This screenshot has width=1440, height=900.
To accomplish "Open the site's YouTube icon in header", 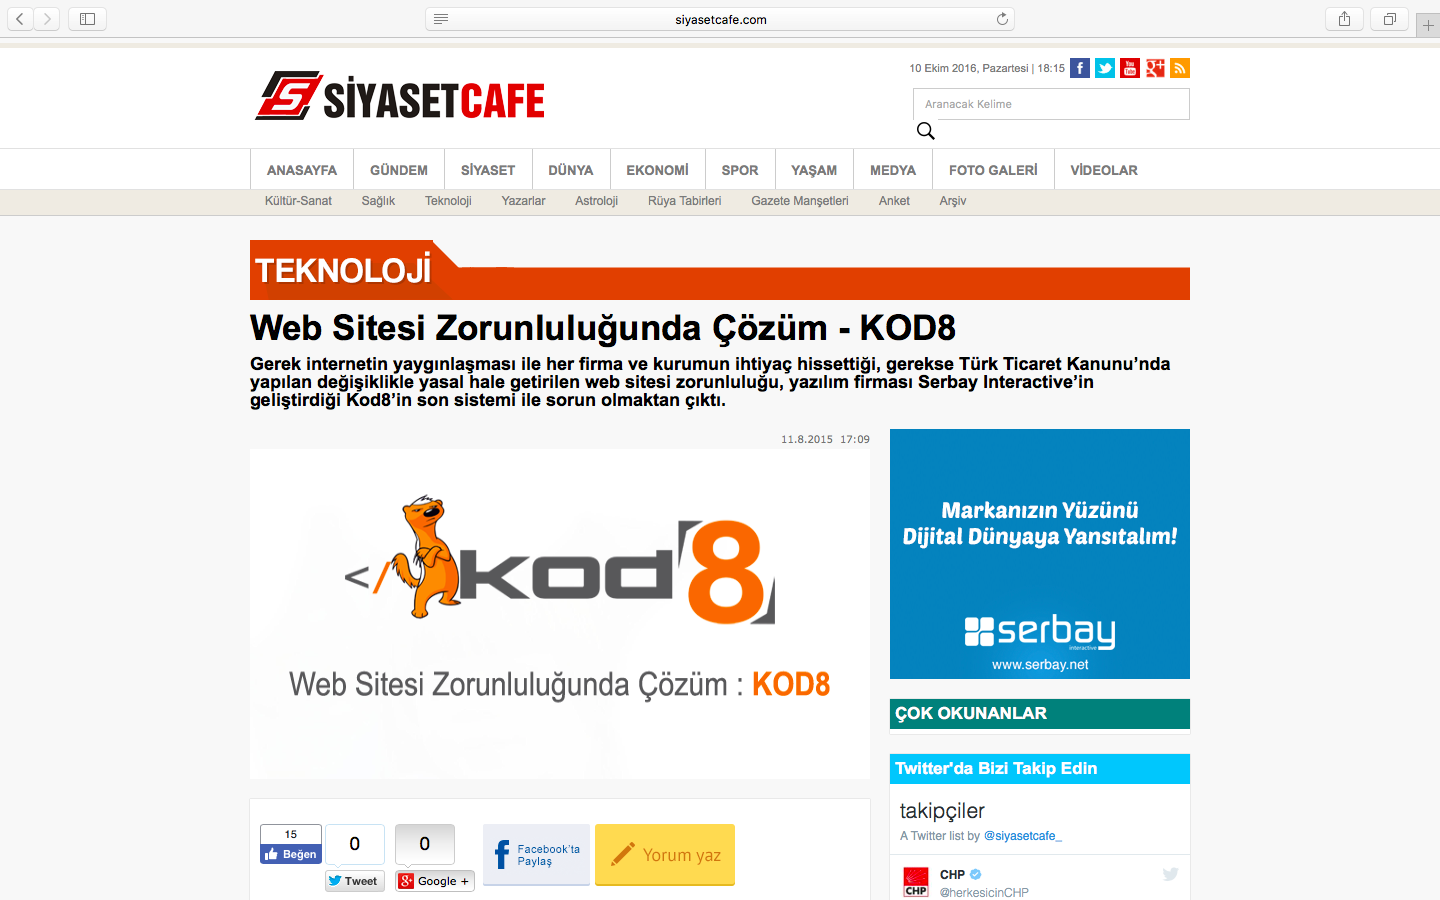I will [x=1130, y=68].
